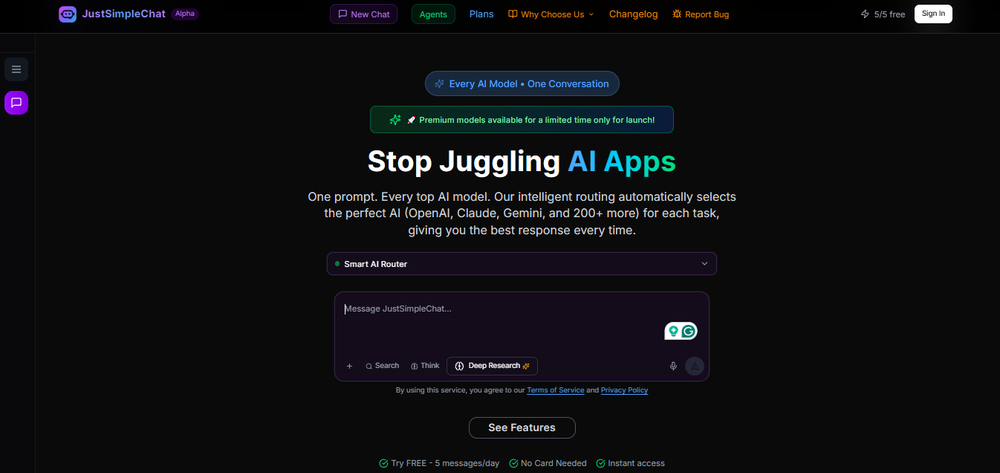
Task: Toggle Search mode in message box
Action: point(382,366)
